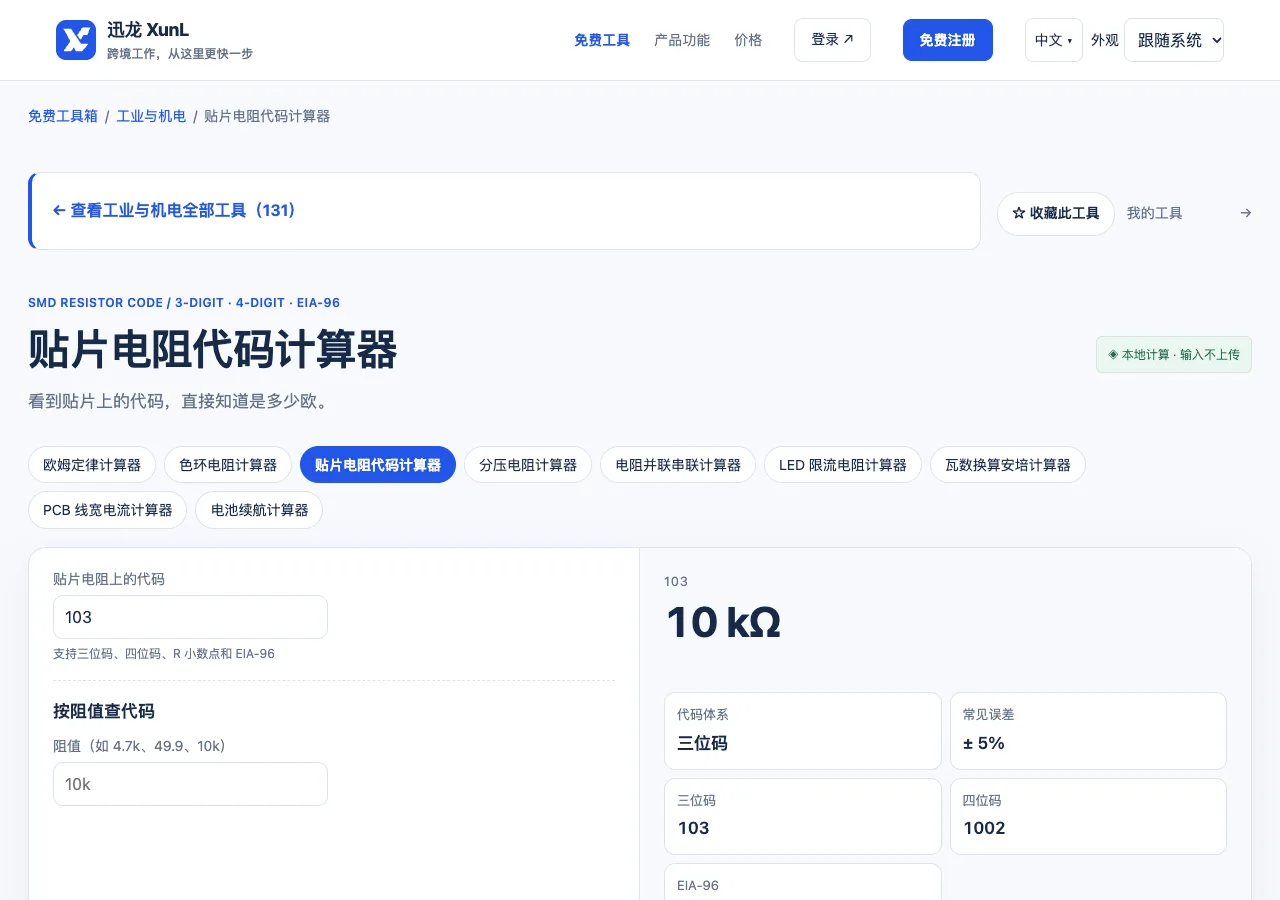This screenshot has height=900, width=1280.
Task: Click the 登录 button
Action: [x=832, y=40]
